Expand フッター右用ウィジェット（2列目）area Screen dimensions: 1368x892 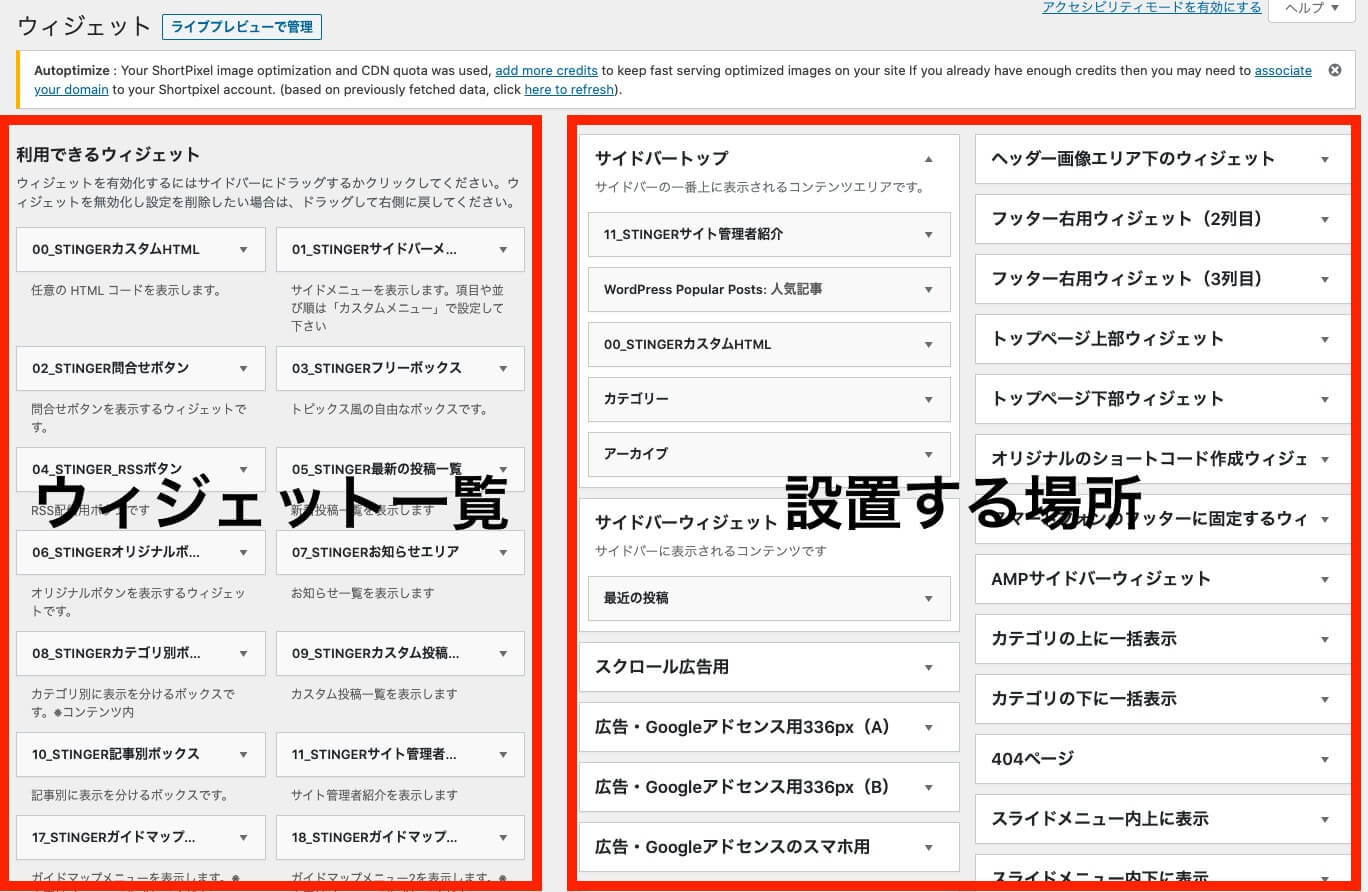[x=1324, y=219]
